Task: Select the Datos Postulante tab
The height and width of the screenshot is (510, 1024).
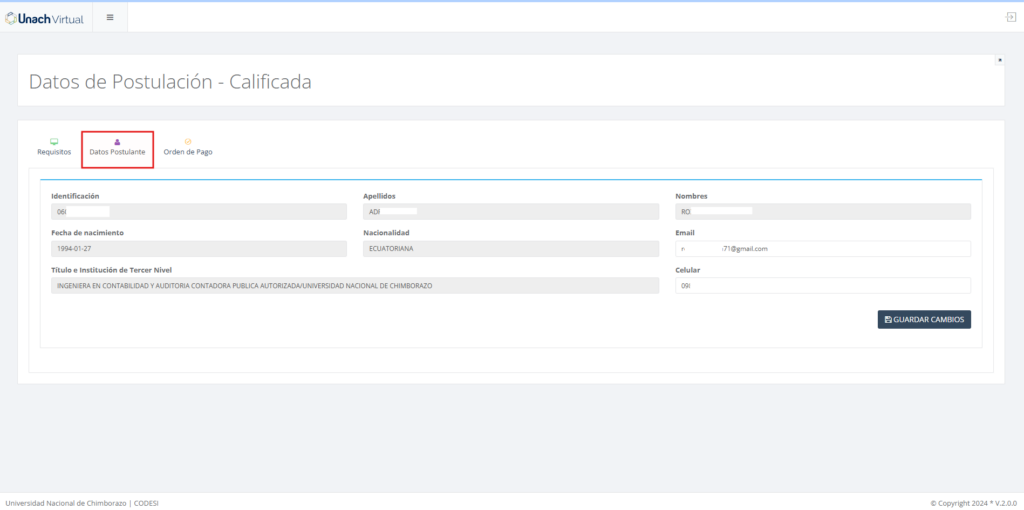Action: tap(117, 147)
